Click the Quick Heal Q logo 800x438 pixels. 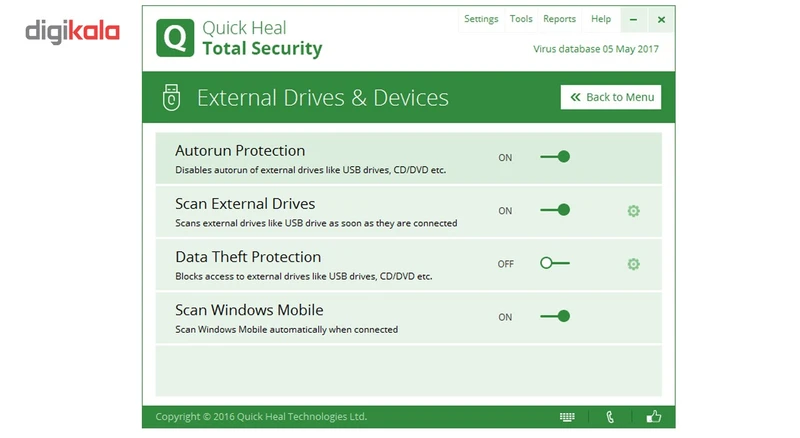[174, 38]
